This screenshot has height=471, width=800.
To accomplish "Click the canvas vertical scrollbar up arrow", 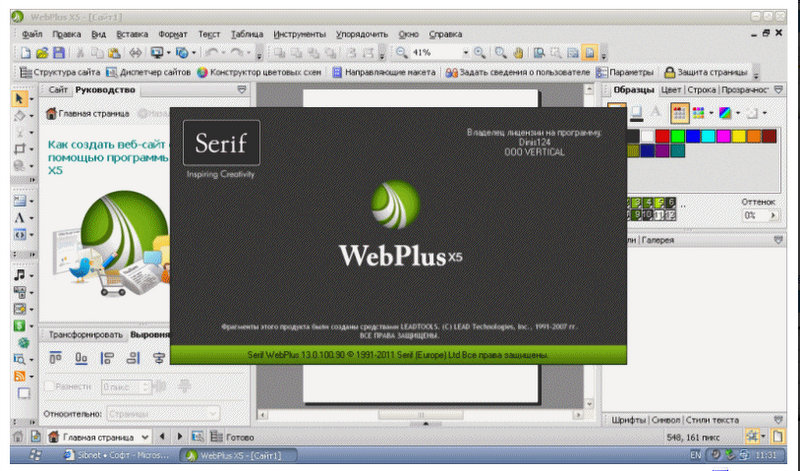I will (589, 89).
